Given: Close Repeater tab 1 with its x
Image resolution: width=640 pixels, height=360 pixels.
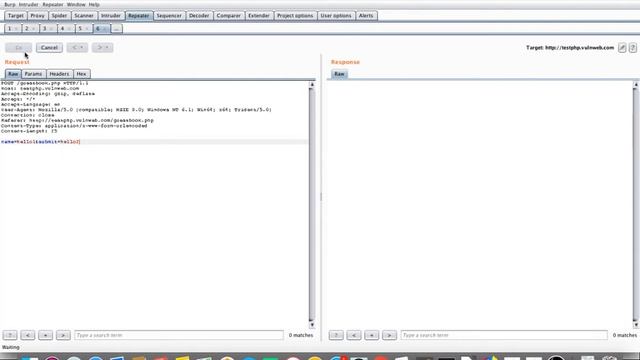Looking at the screenshot, I should coord(16,29).
